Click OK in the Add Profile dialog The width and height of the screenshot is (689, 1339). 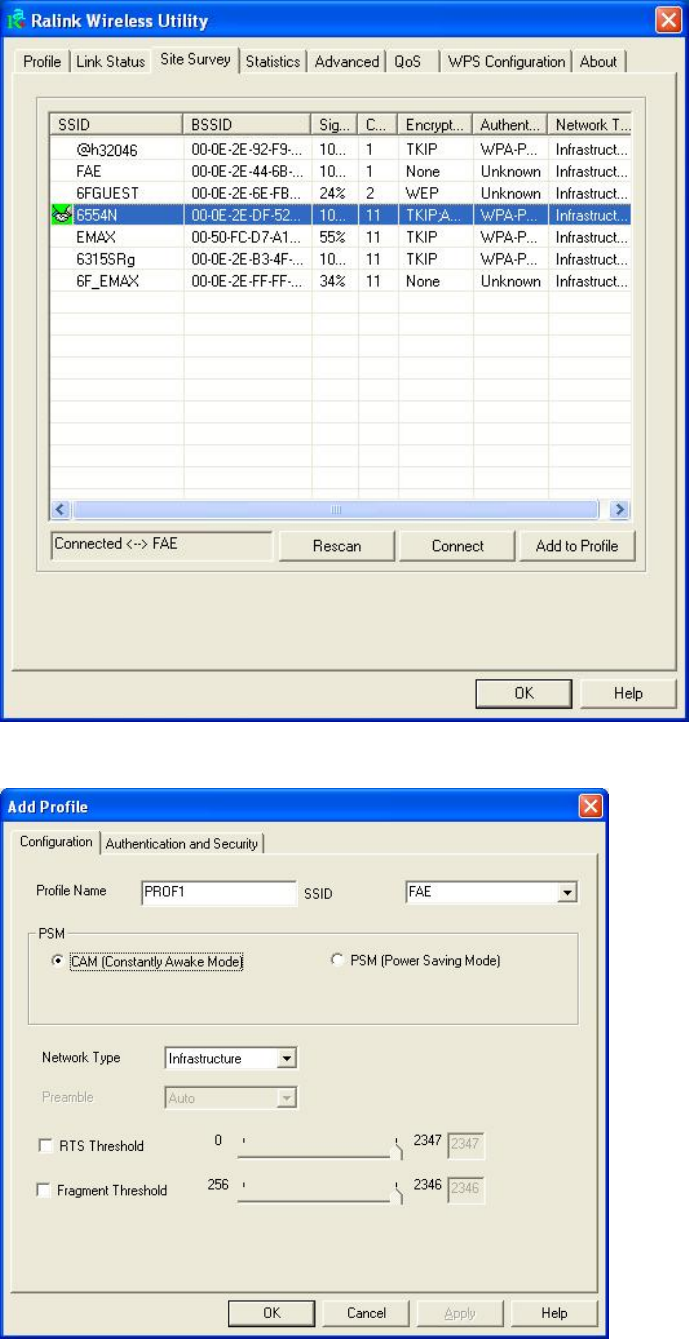coord(271,1313)
